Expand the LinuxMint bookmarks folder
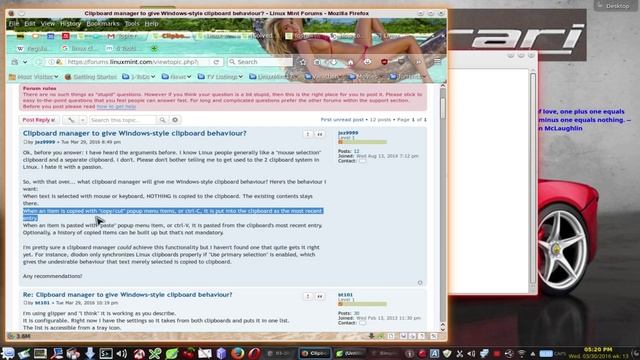The height and width of the screenshot is (360, 640). coord(273,77)
